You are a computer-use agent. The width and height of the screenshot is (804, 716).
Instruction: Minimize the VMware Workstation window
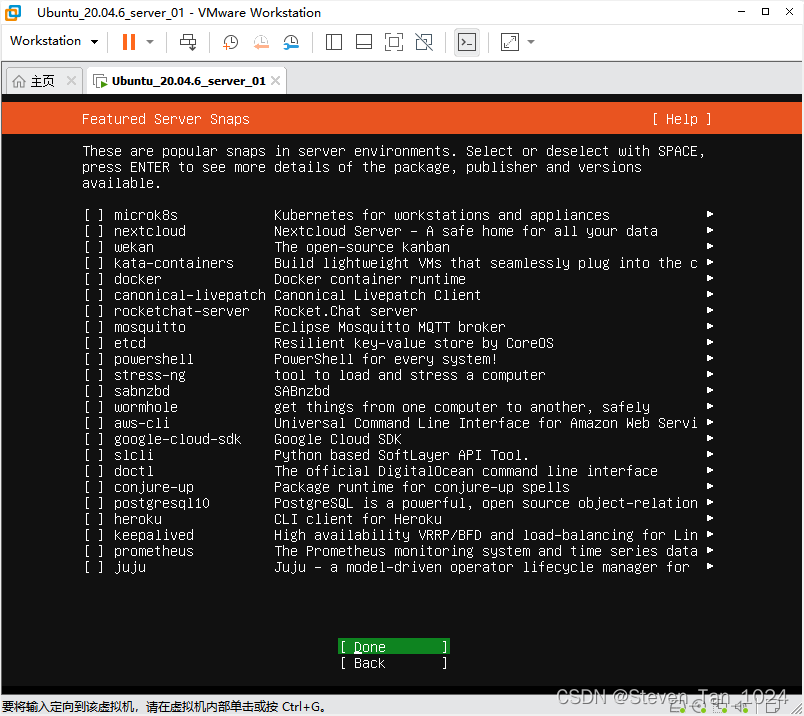click(741, 12)
